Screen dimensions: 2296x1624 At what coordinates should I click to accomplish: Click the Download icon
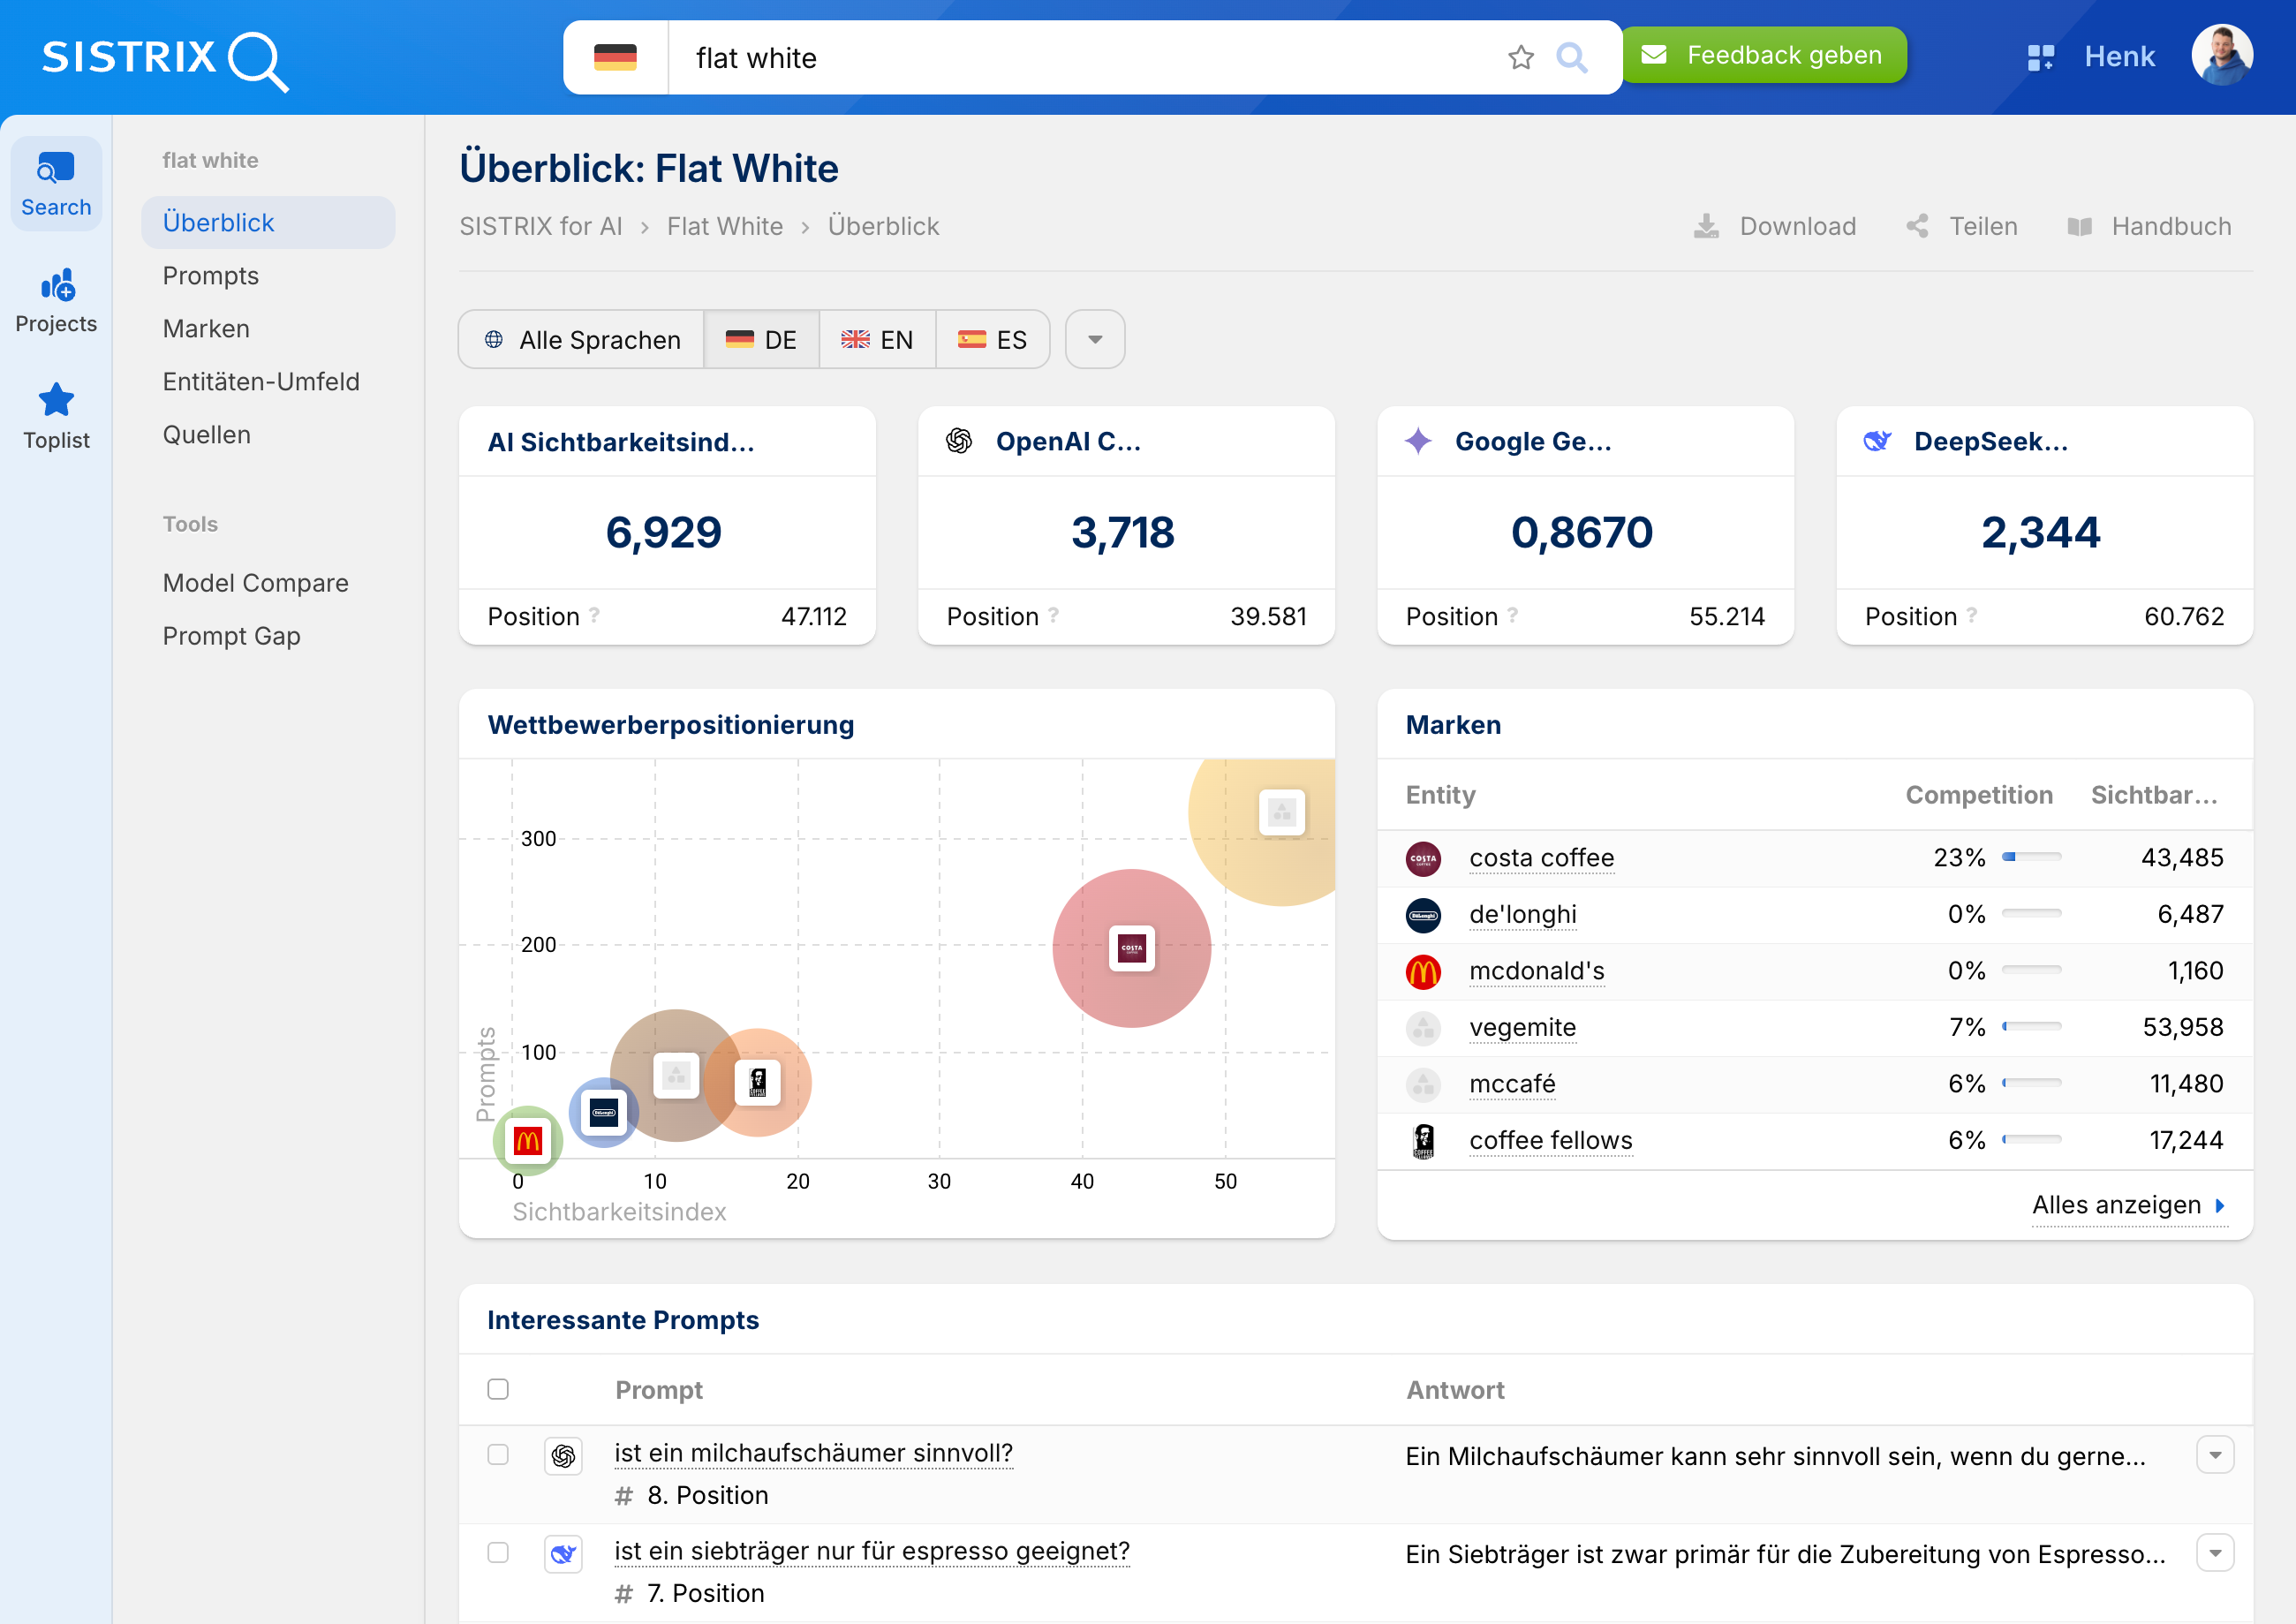pos(1706,226)
